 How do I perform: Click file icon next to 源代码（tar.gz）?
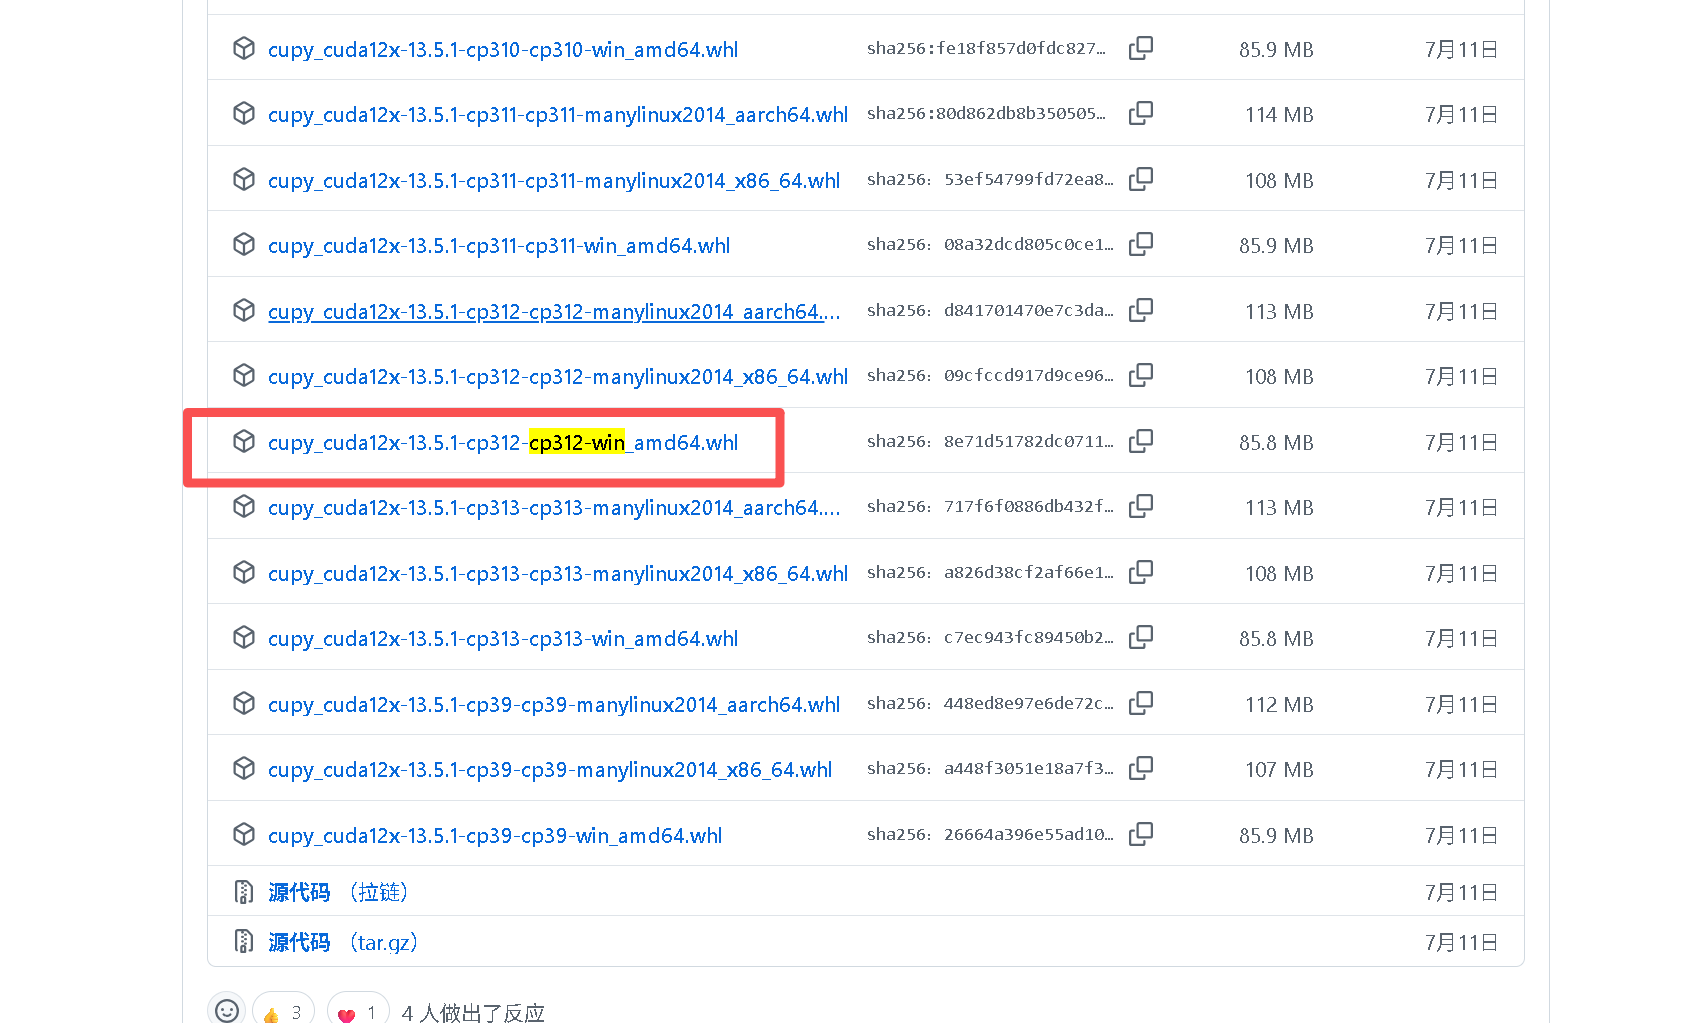coord(243,940)
